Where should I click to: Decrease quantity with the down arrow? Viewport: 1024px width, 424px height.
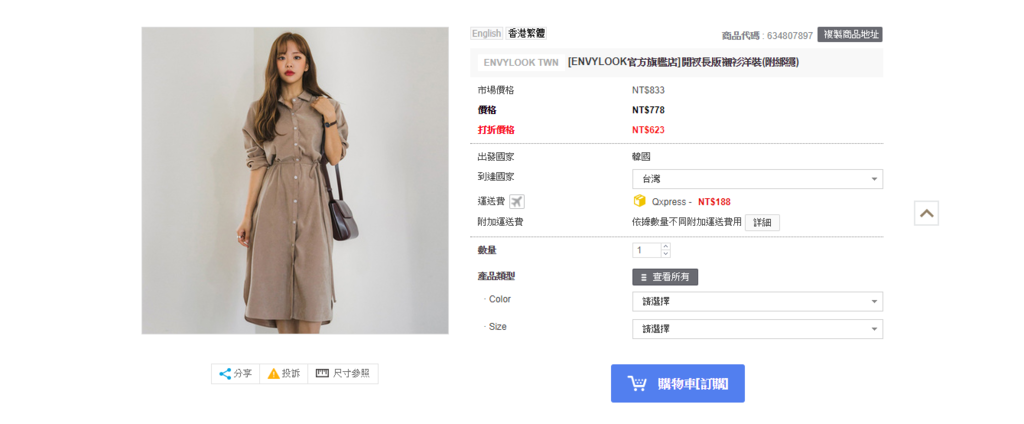click(665, 254)
